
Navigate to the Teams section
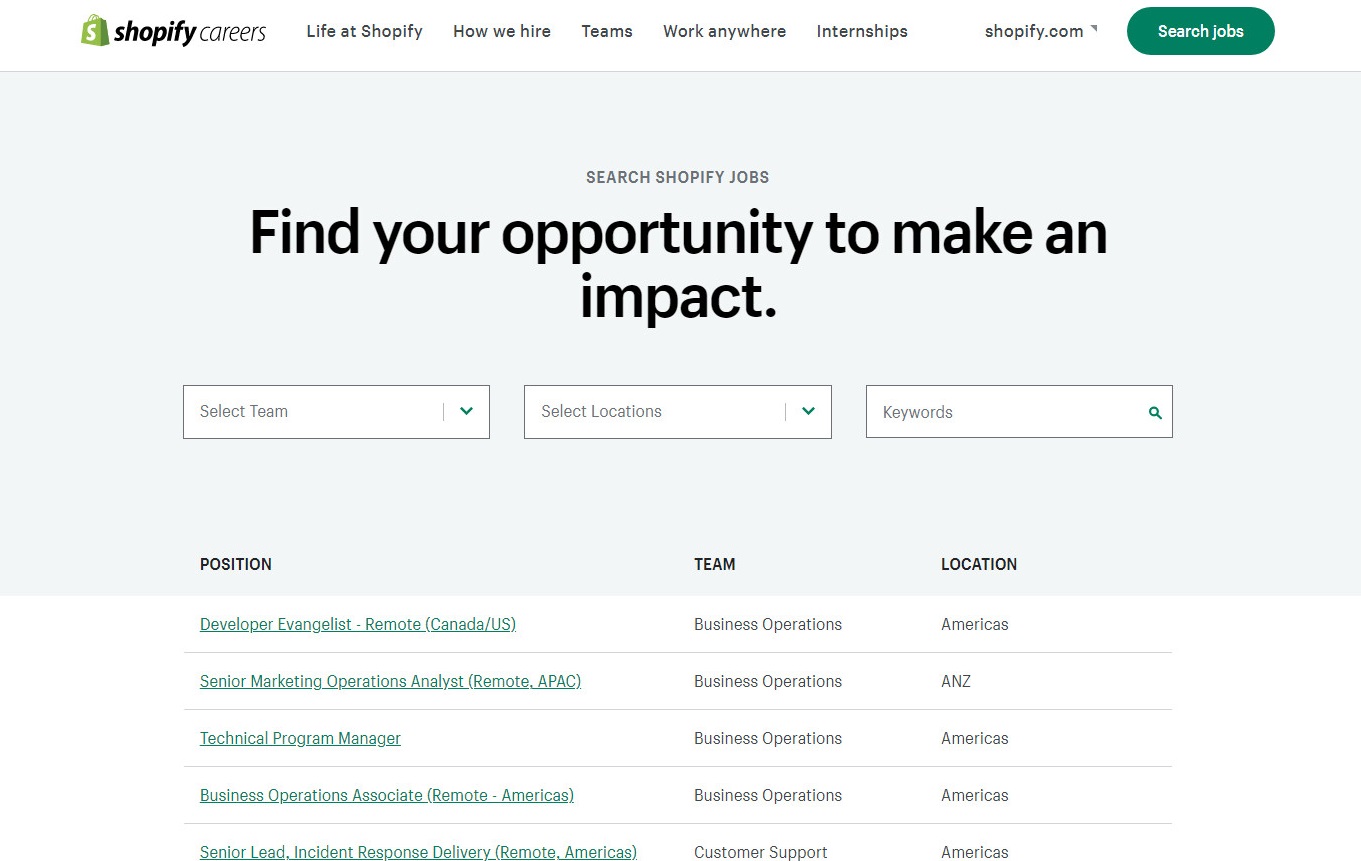[606, 31]
